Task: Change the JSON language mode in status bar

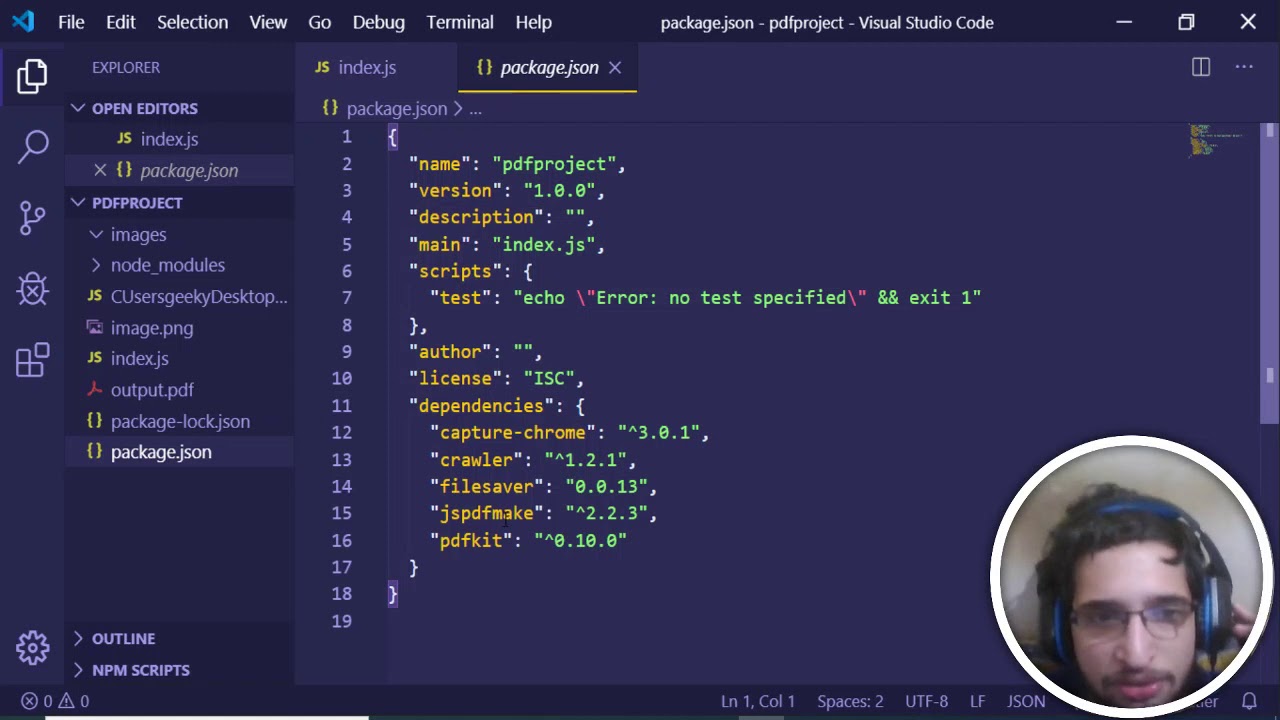Action: pyautogui.click(x=1026, y=701)
